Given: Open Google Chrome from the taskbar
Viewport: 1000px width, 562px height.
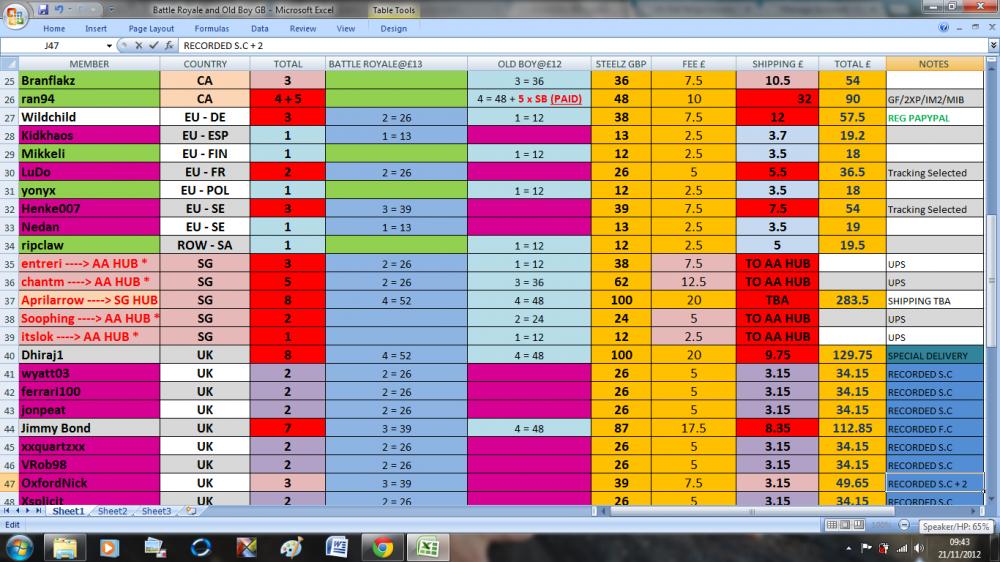Looking at the screenshot, I should (x=383, y=547).
